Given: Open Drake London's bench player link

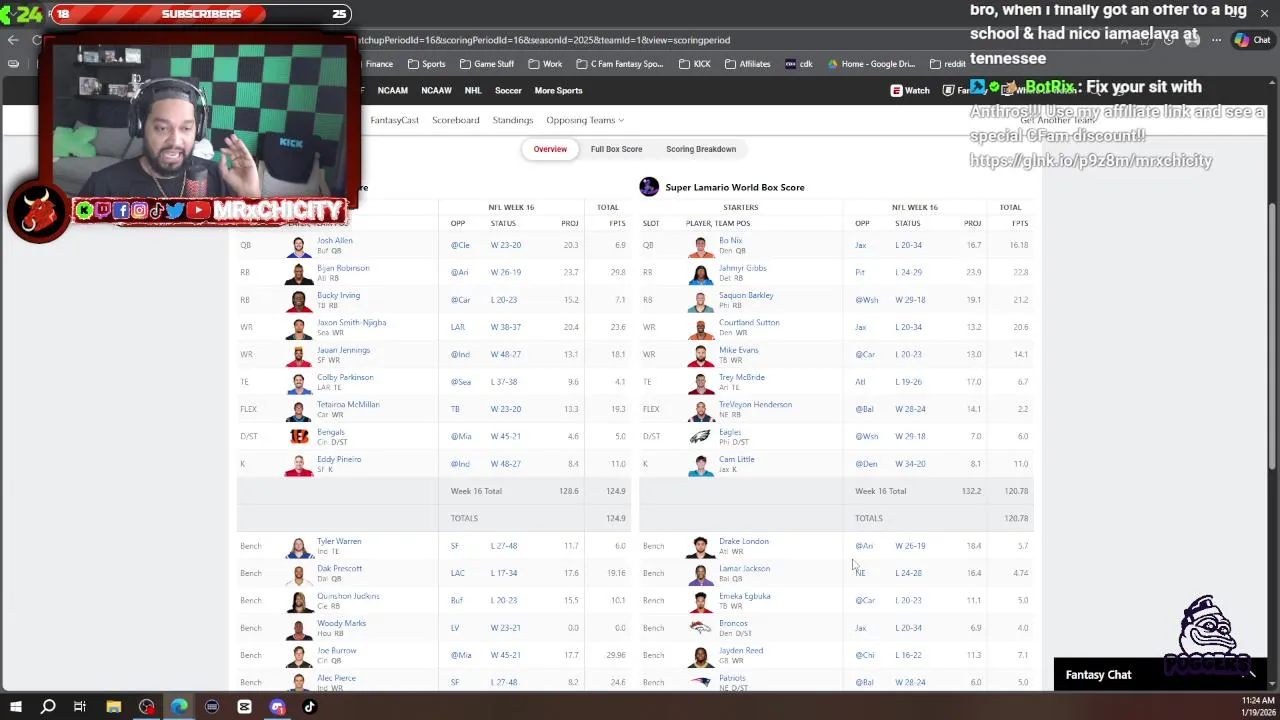Looking at the screenshot, I should 744,541.
